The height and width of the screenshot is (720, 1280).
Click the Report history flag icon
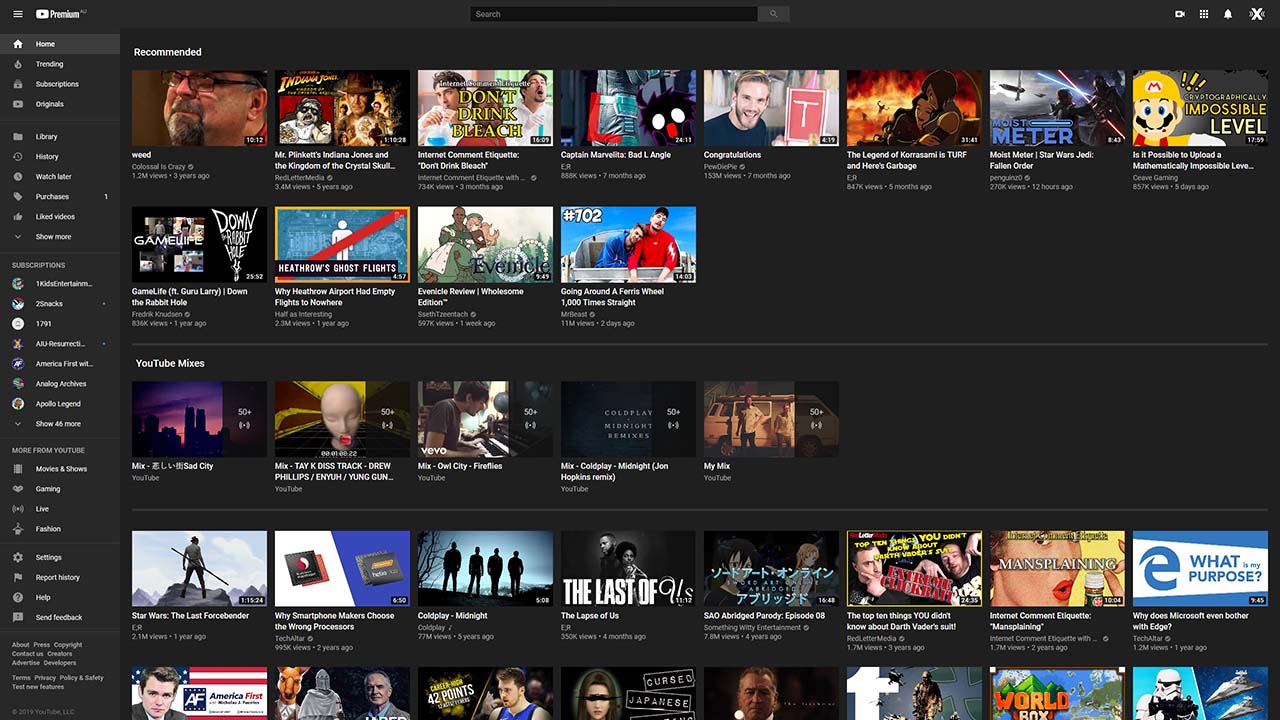[x=18, y=577]
